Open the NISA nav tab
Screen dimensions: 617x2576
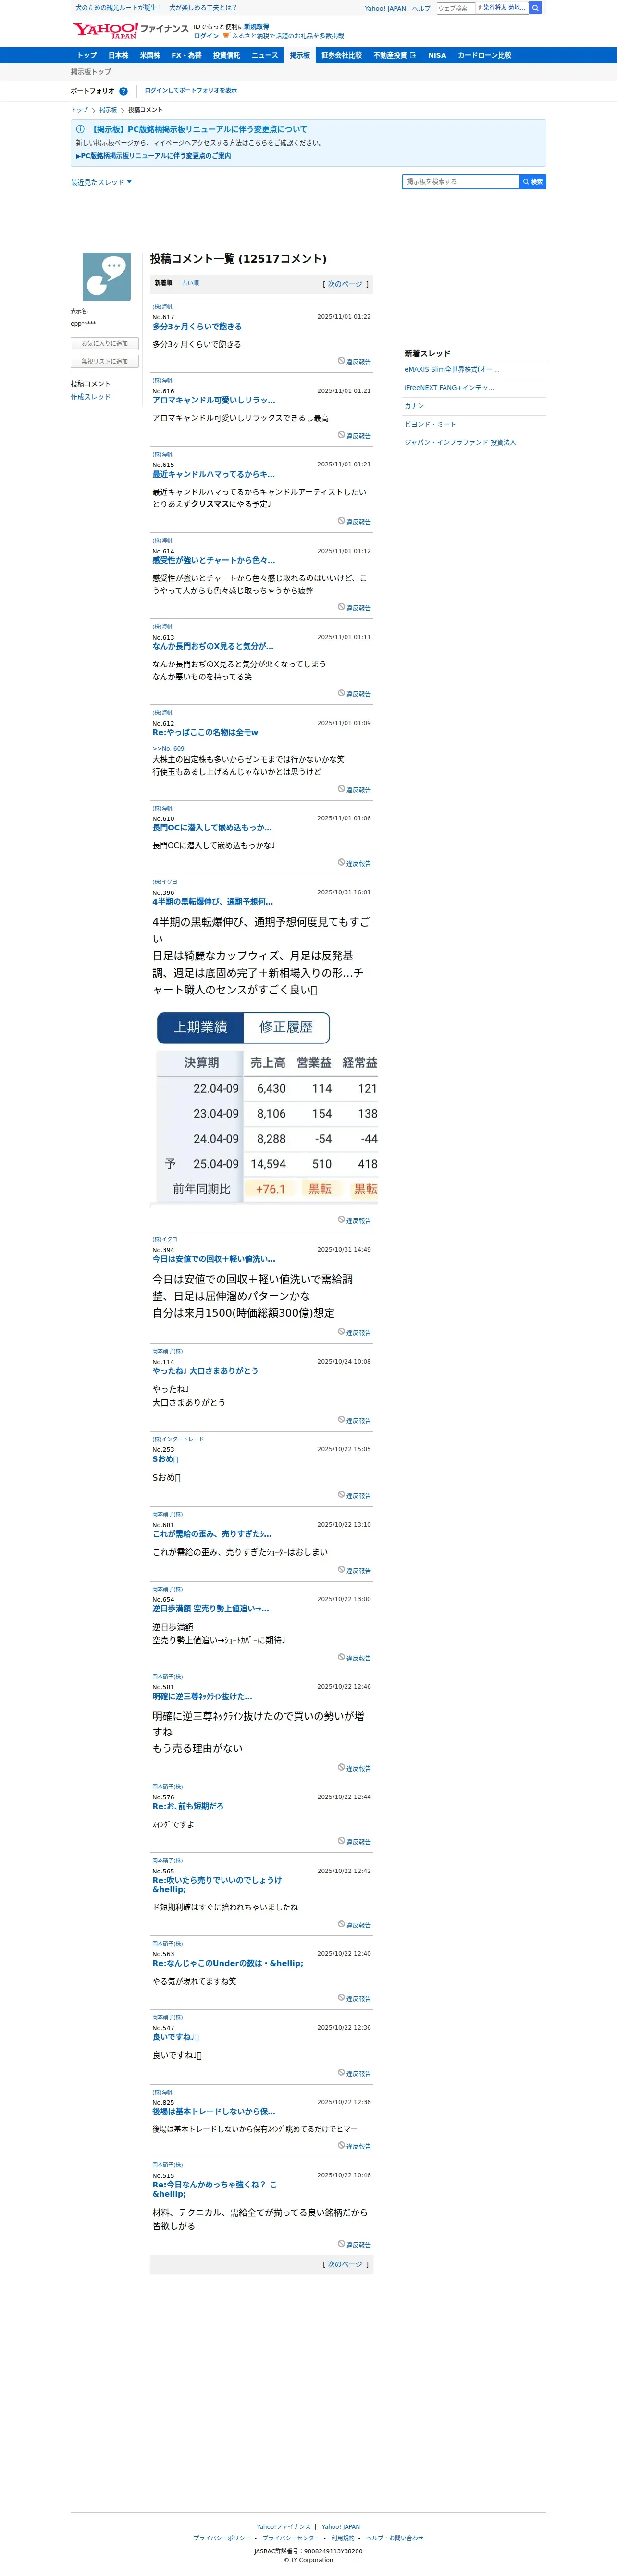tap(437, 56)
